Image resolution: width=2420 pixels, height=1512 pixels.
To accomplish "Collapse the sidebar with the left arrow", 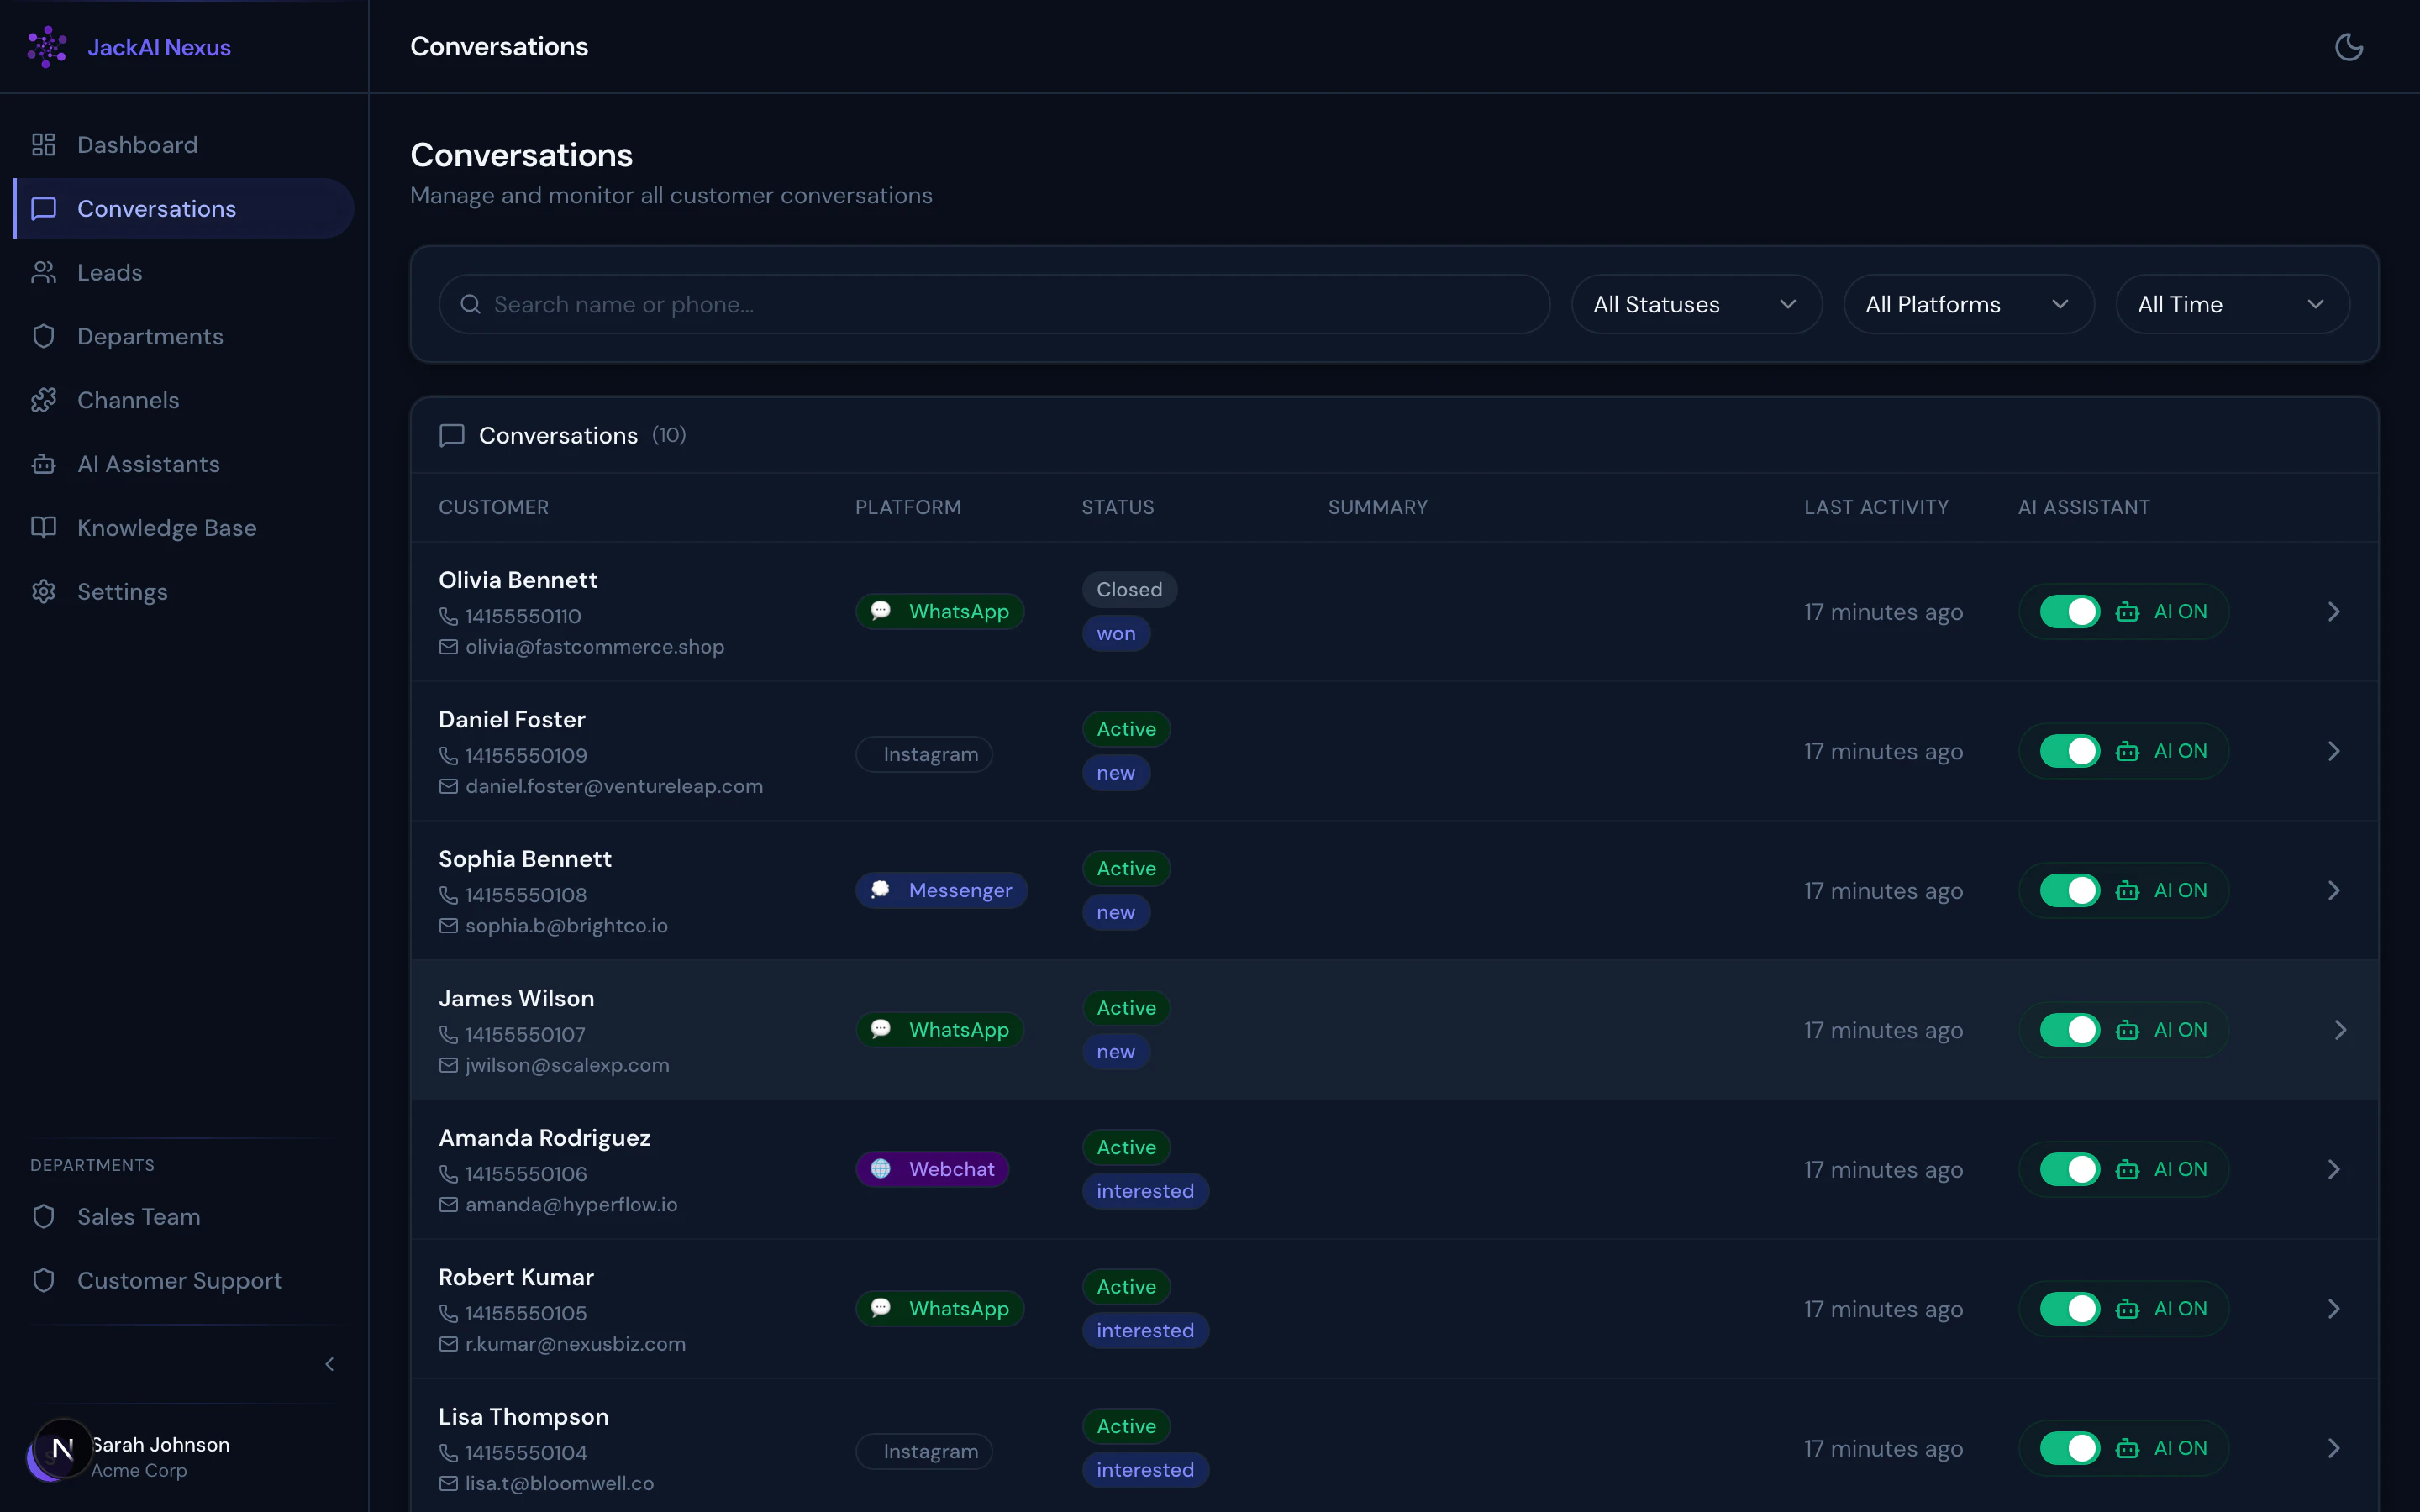I will click(x=329, y=1364).
